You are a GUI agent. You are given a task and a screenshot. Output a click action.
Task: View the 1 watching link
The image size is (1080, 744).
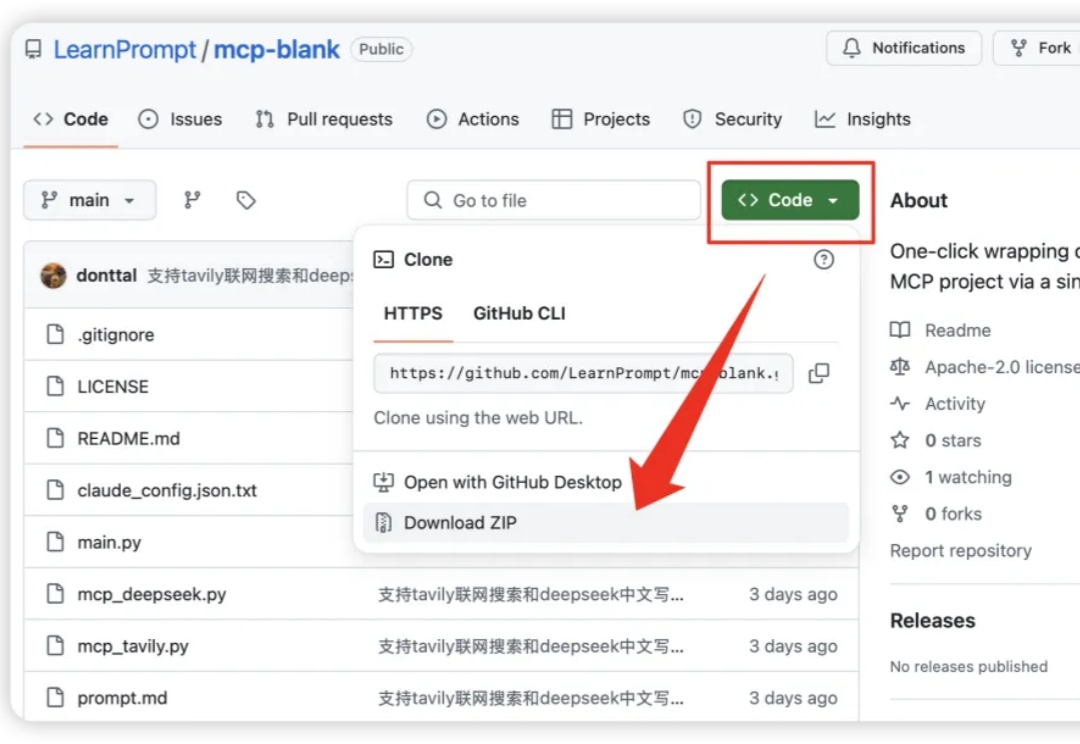[968, 477]
